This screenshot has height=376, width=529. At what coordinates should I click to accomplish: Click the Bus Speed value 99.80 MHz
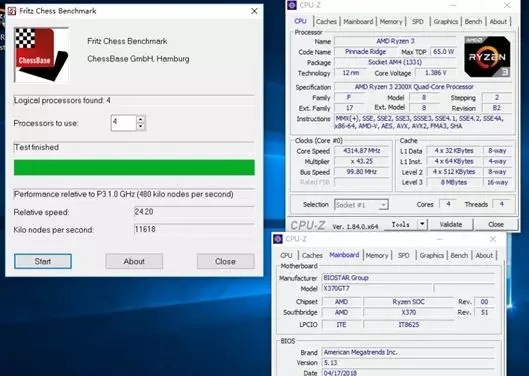362,172
